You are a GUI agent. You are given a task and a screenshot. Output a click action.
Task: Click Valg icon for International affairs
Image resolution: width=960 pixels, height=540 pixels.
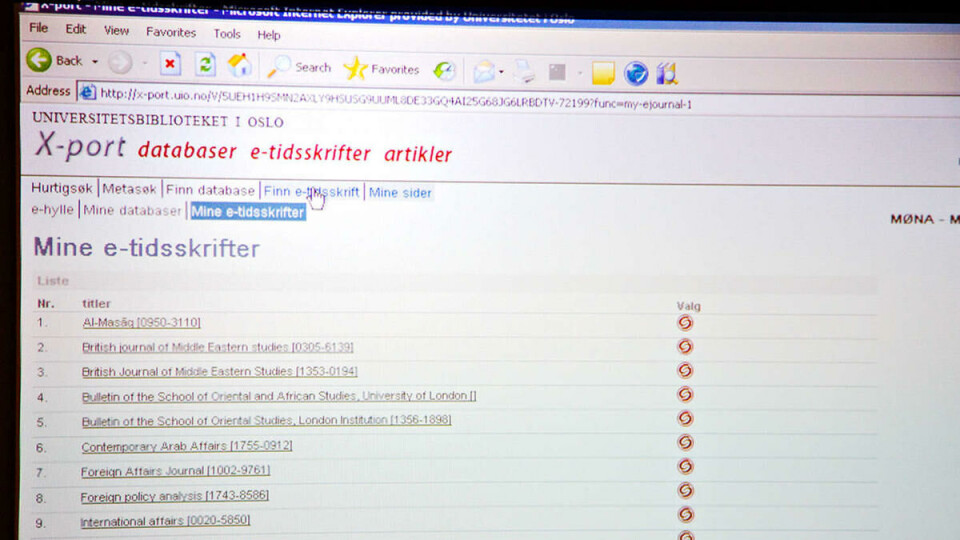pyautogui.click(x=685, y=514)
